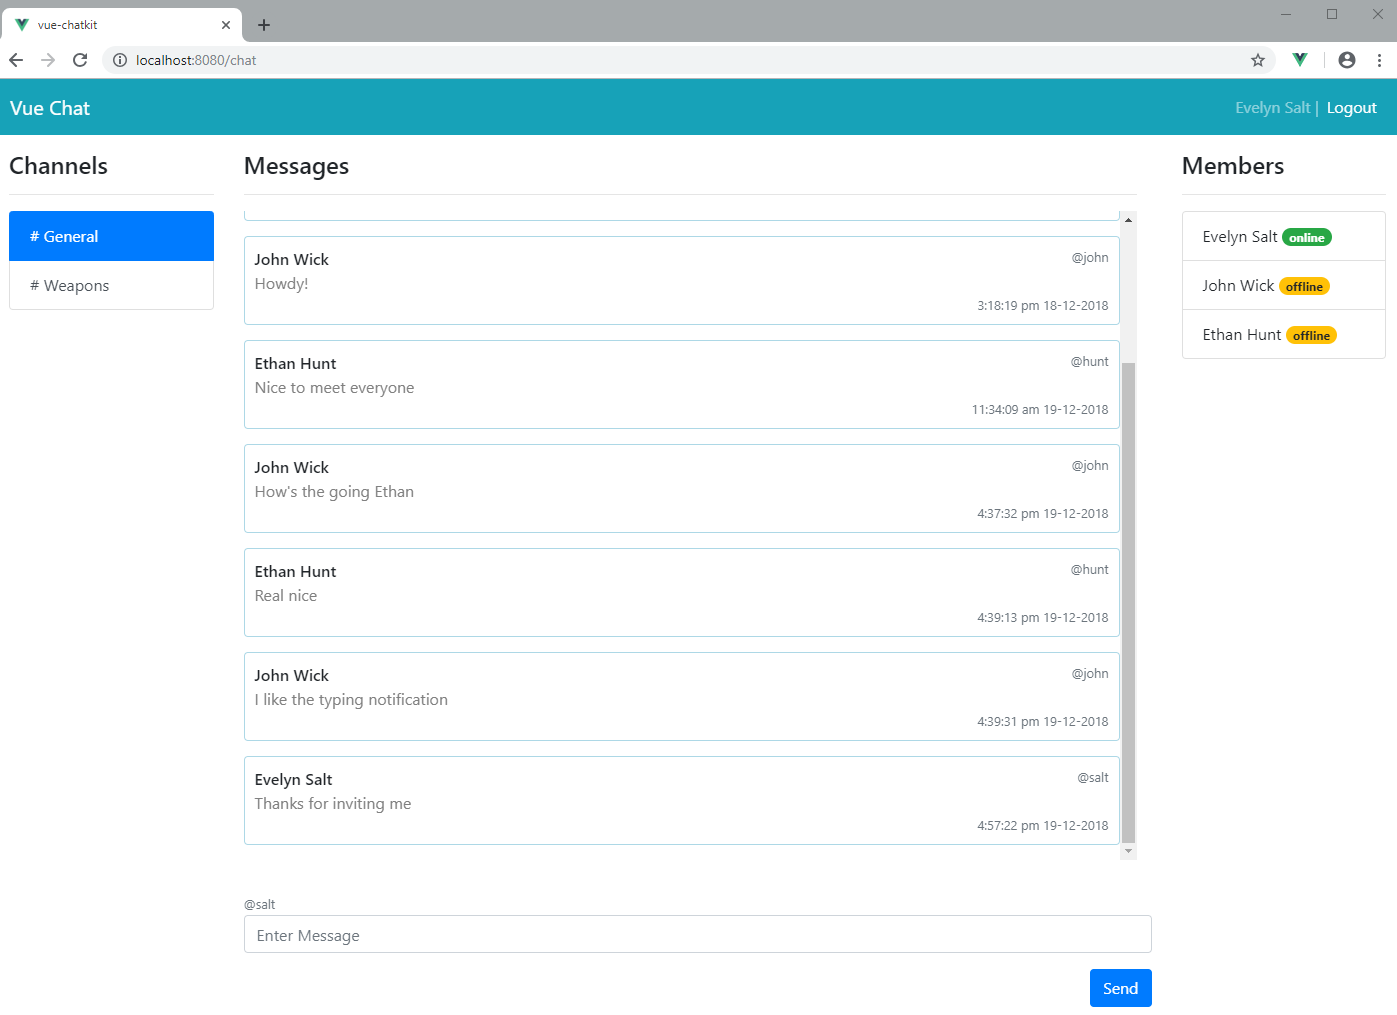
Task: Click the Members heading
Action: pyautogui.click(x=1233, y=166)
